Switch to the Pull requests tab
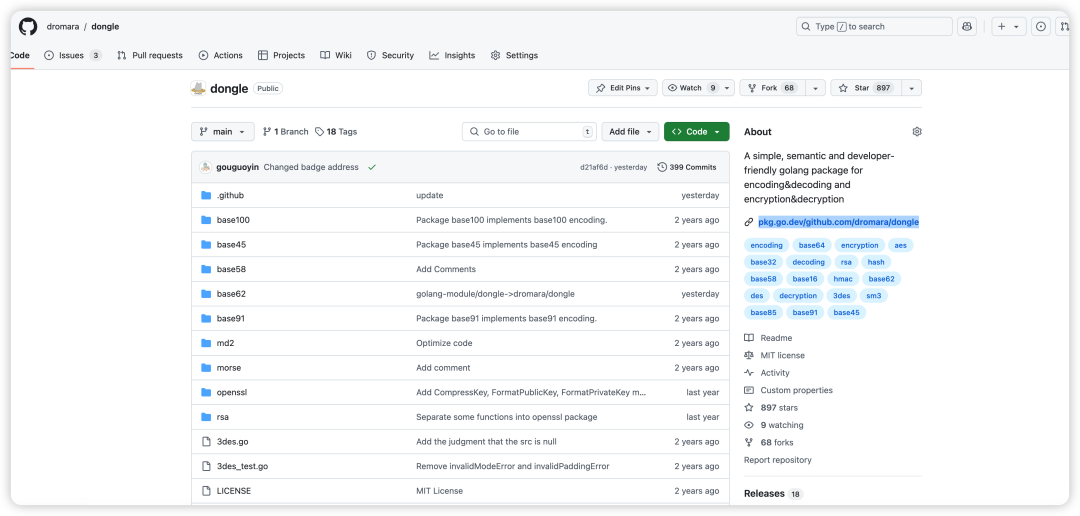This screenshot has height=516, width=1080. point(150,55)
